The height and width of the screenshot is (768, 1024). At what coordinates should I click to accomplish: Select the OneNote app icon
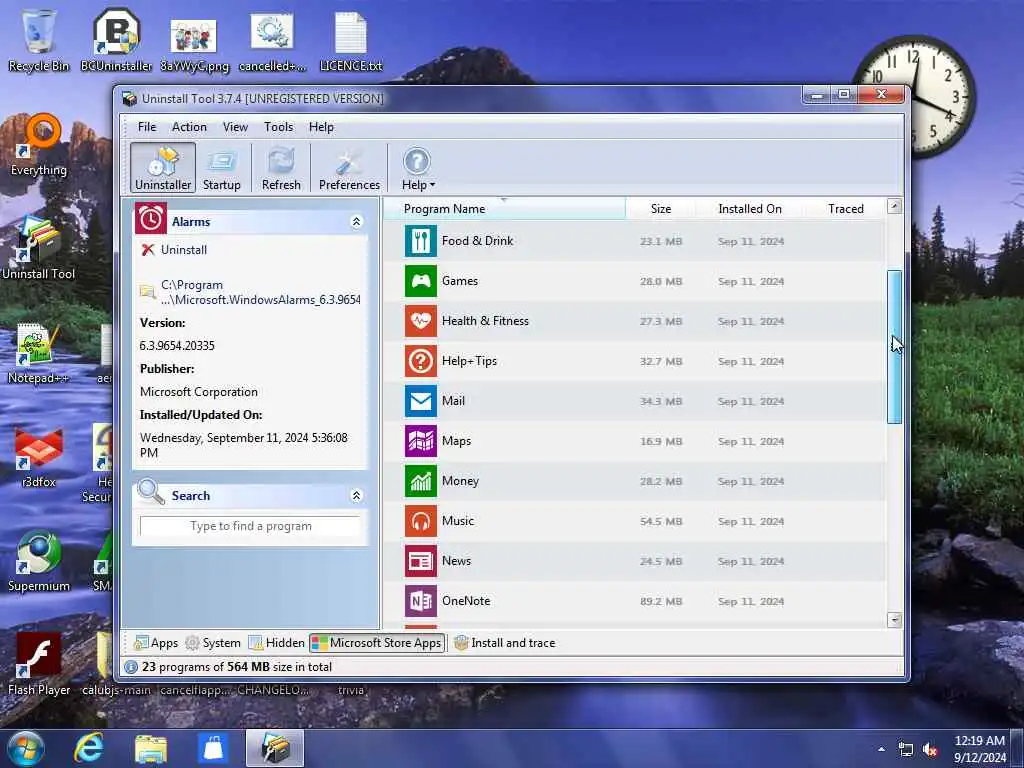[x=421, y=601]
